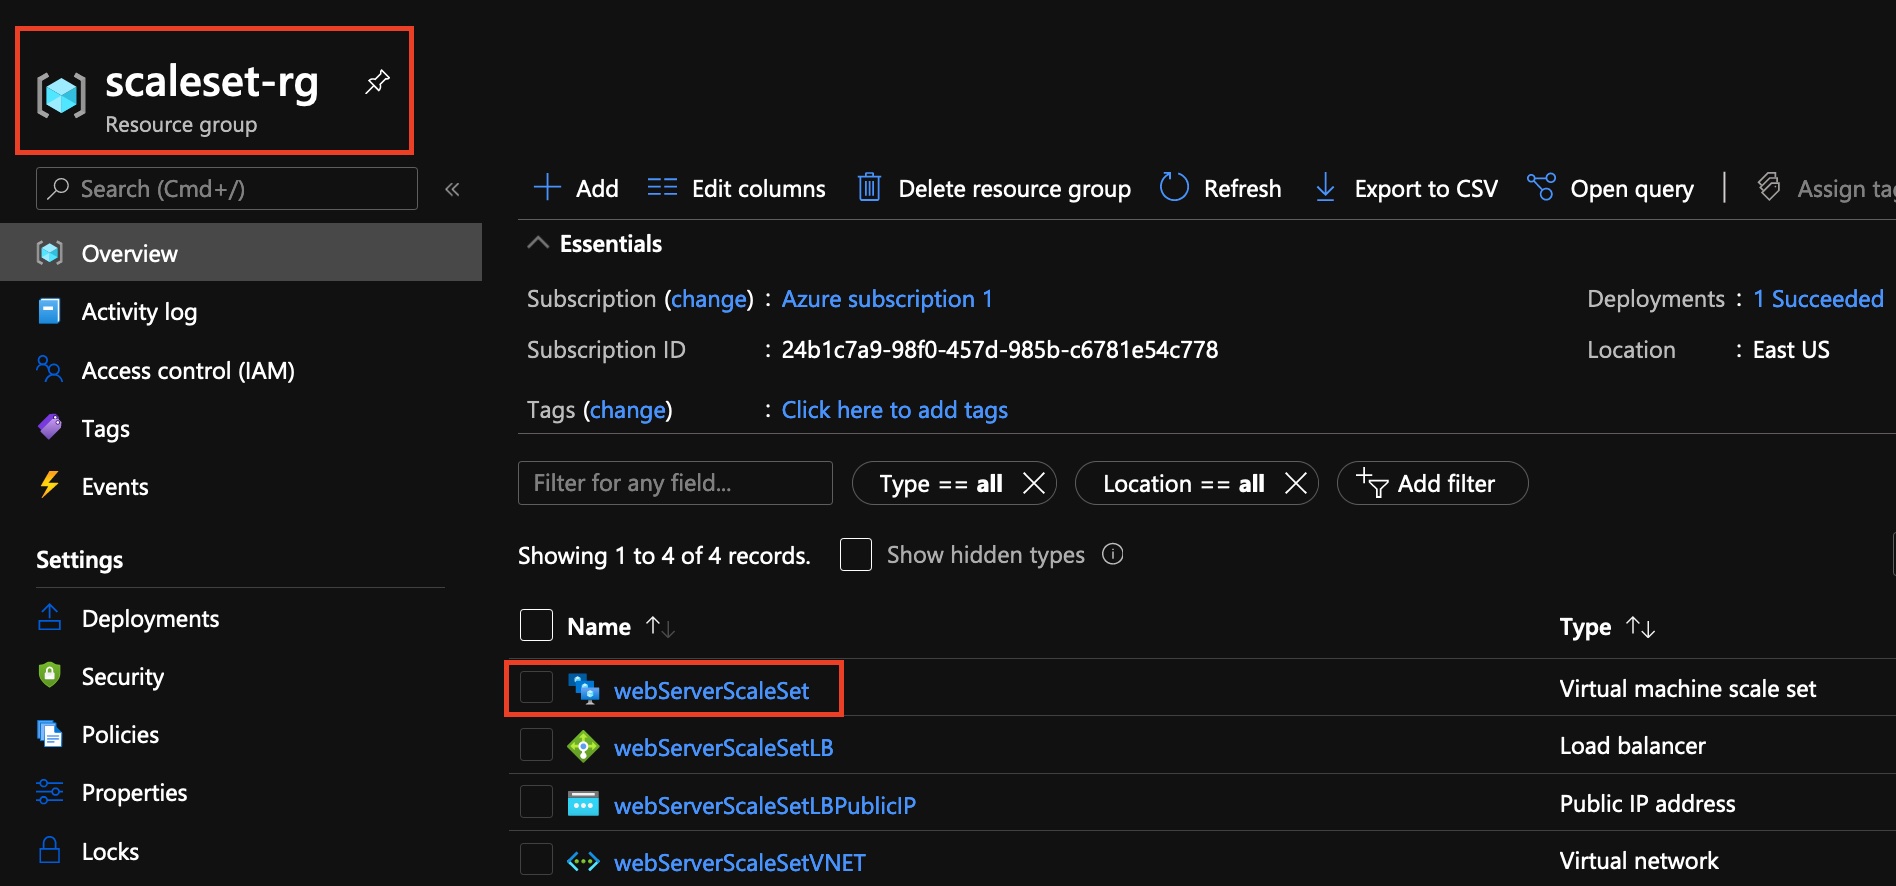Viewport: 1896px width, 886px height.
Task: Select all rows with header checkbox
Action: [x=536, y=625]
